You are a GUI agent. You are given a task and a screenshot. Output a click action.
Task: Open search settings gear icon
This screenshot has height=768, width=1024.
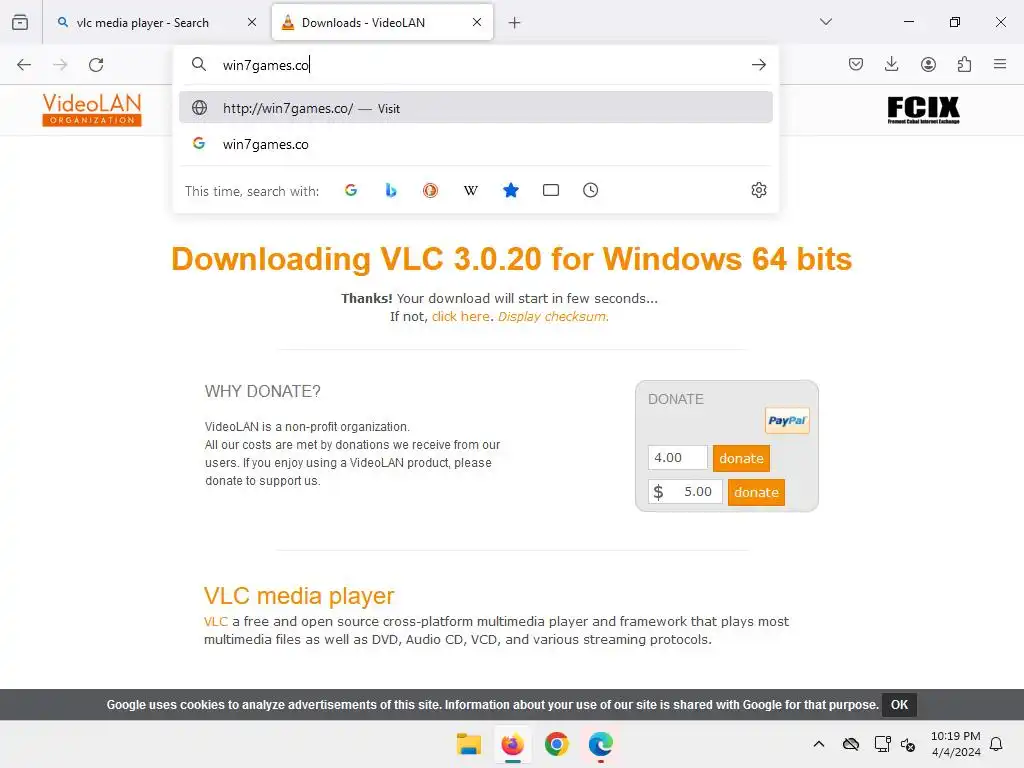coord(759,190)
